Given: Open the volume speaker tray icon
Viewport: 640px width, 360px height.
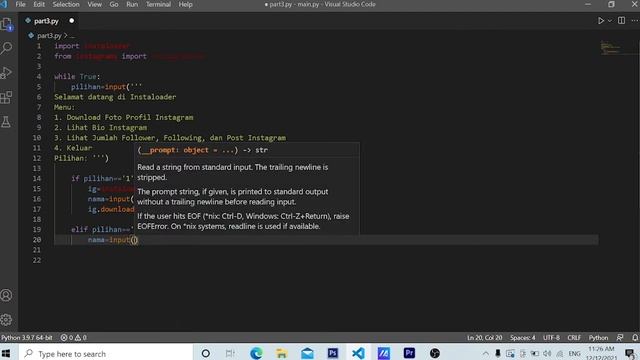Looking at the screenshot, I should [x=547, y=353].
